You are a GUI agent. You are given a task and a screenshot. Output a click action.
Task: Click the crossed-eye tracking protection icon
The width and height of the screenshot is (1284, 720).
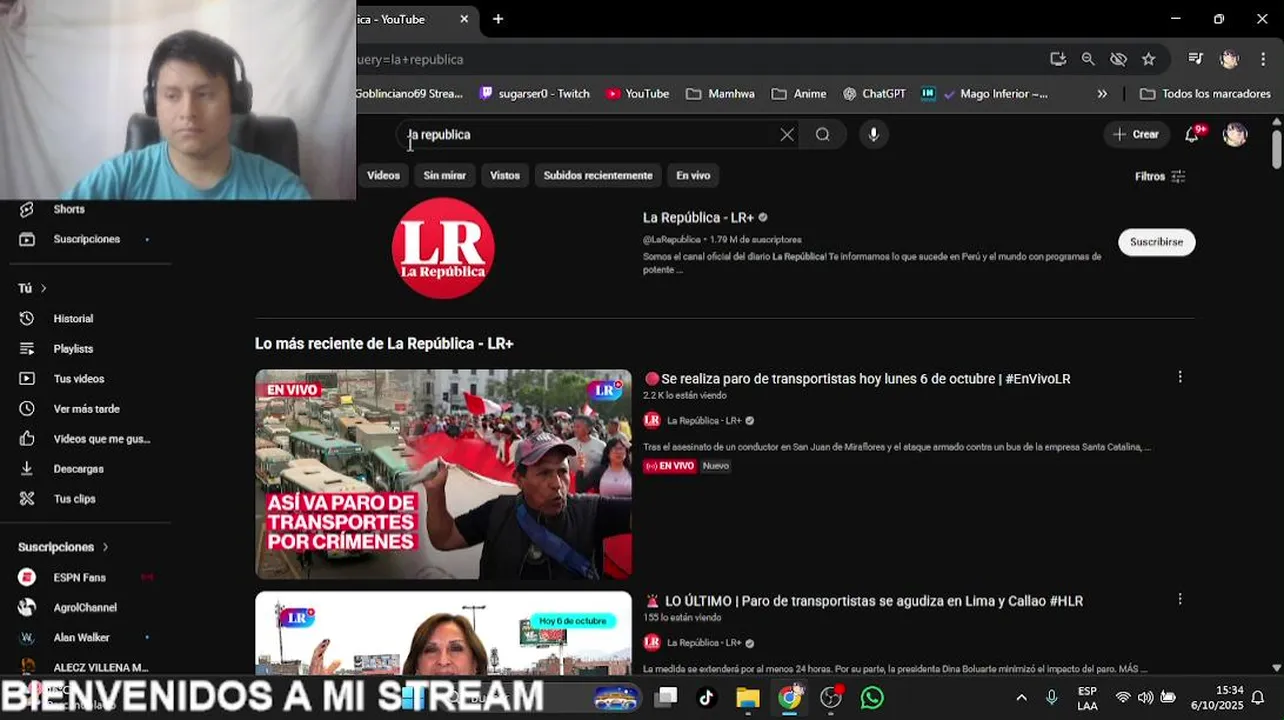(x=1118, y=59)
